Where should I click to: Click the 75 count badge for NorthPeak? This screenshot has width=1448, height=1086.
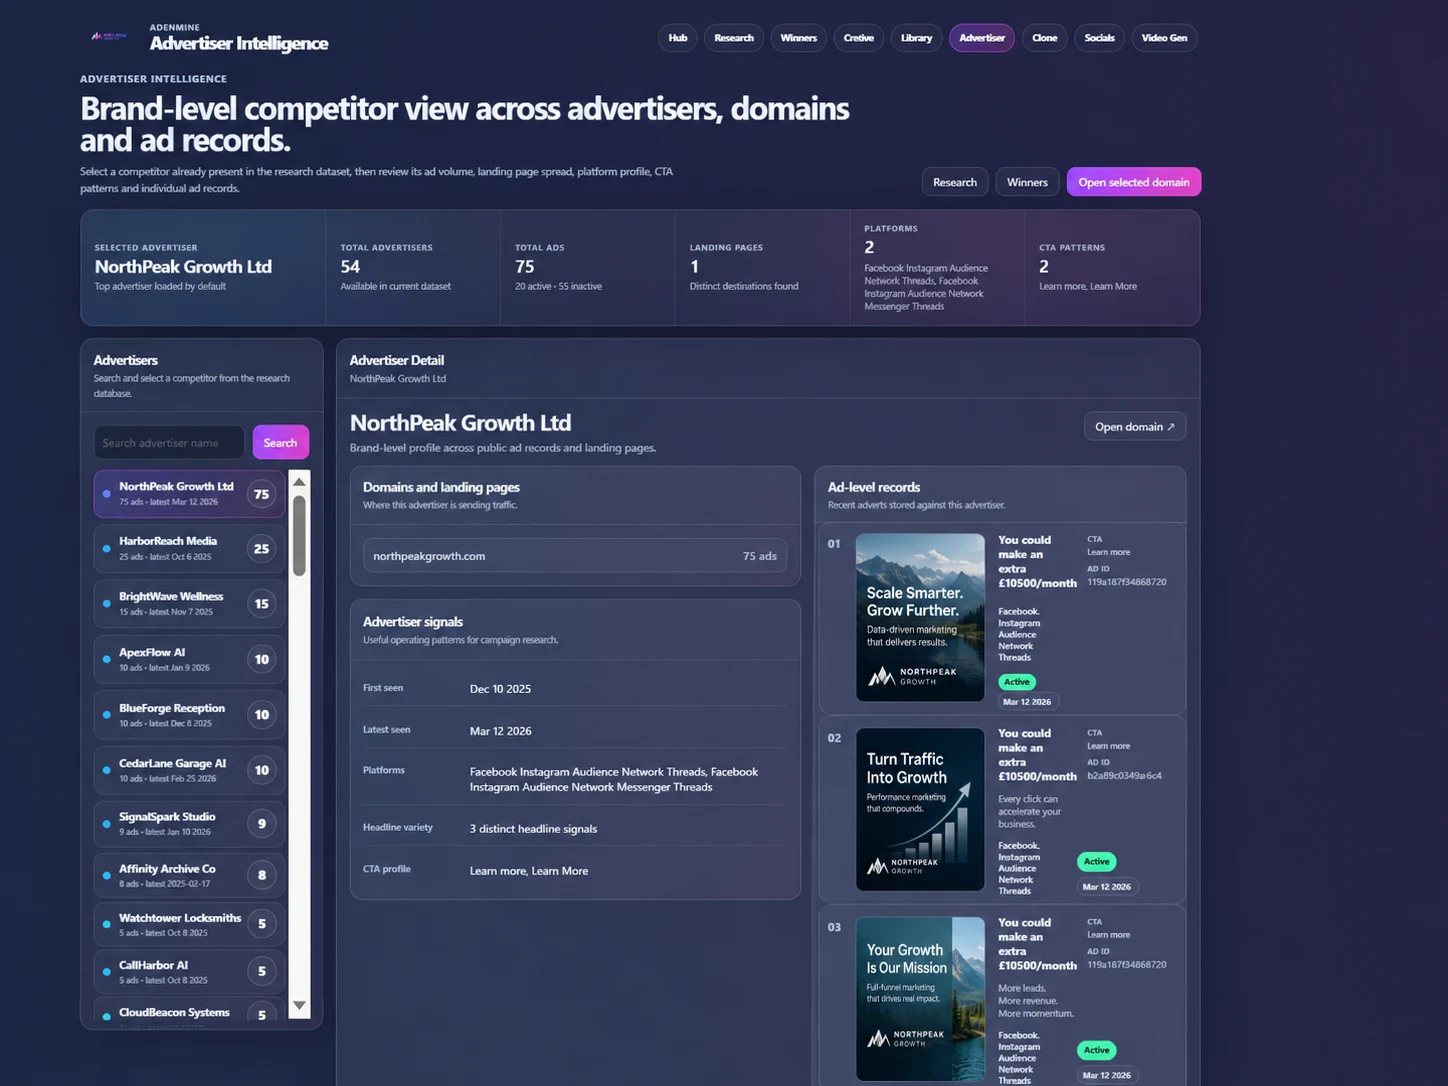pos(261,494)
